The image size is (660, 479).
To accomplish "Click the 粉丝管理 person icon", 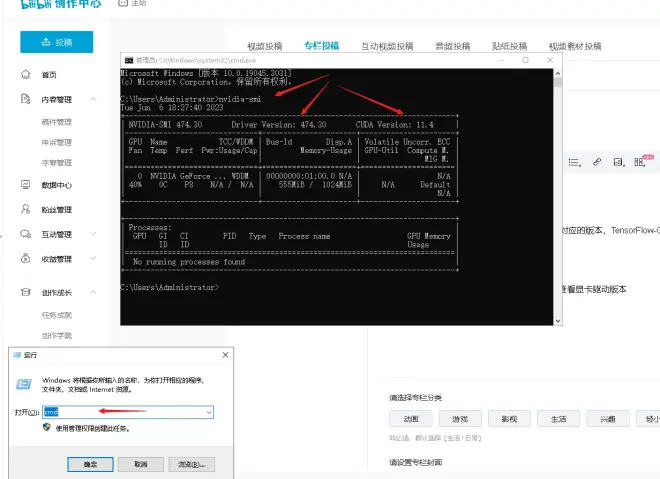I will coord(25,209).
